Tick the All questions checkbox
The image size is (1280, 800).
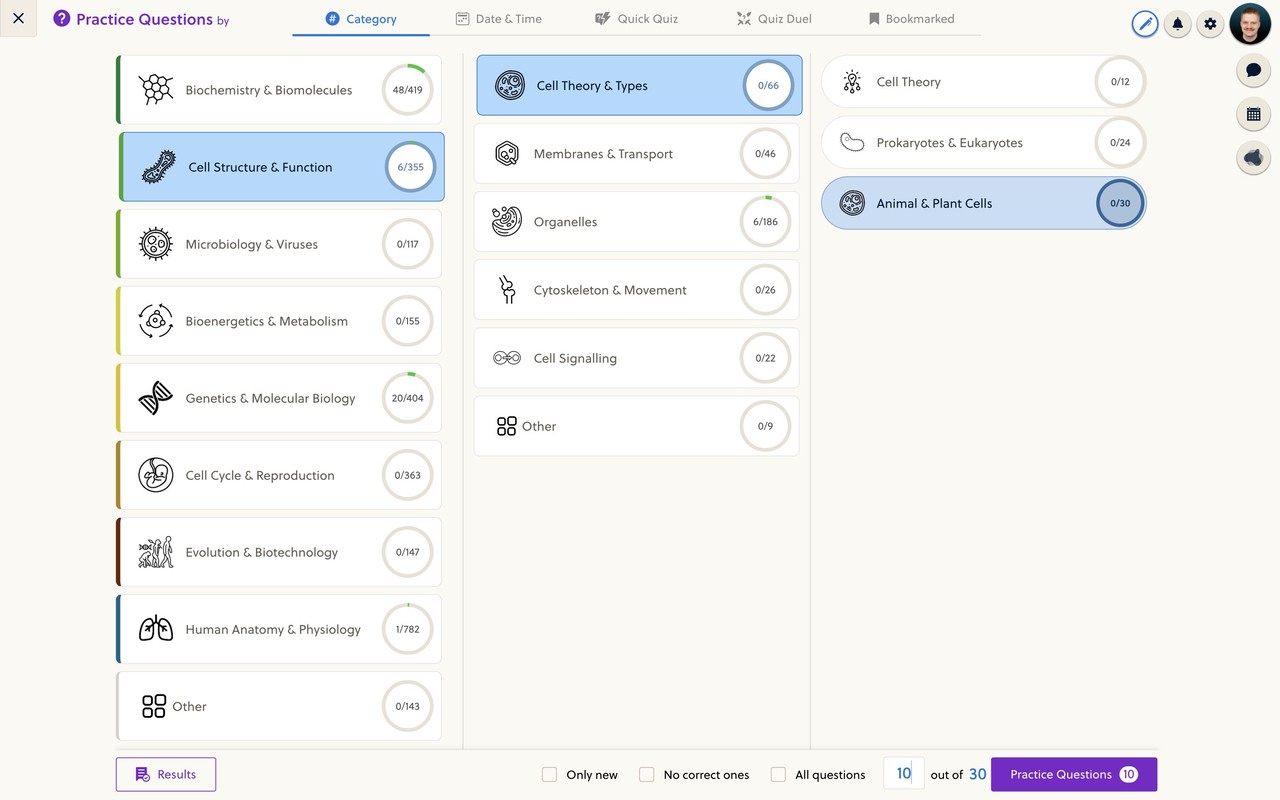778,775
